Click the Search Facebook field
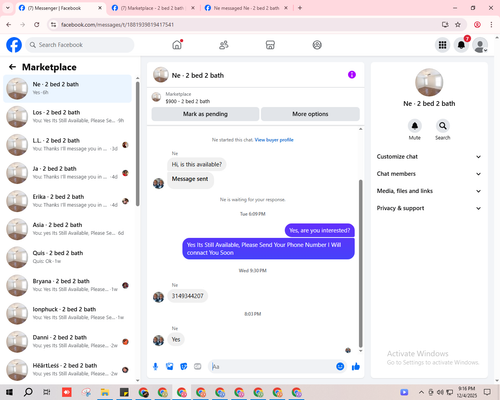Screen dimensions: 500x400 (80, 45)
